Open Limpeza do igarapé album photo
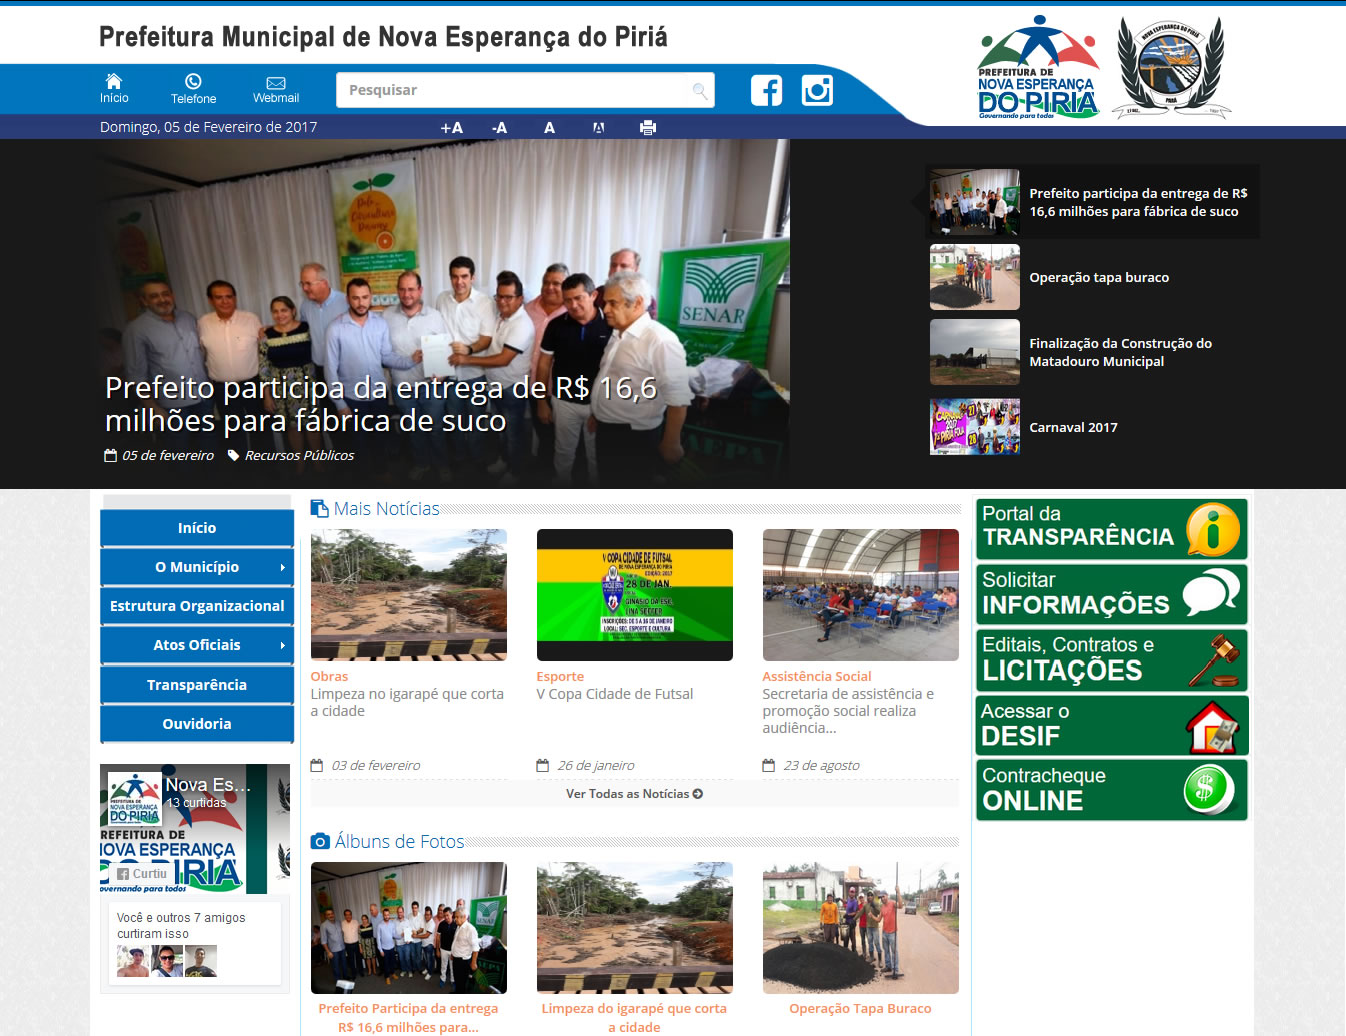 [635, 928]
